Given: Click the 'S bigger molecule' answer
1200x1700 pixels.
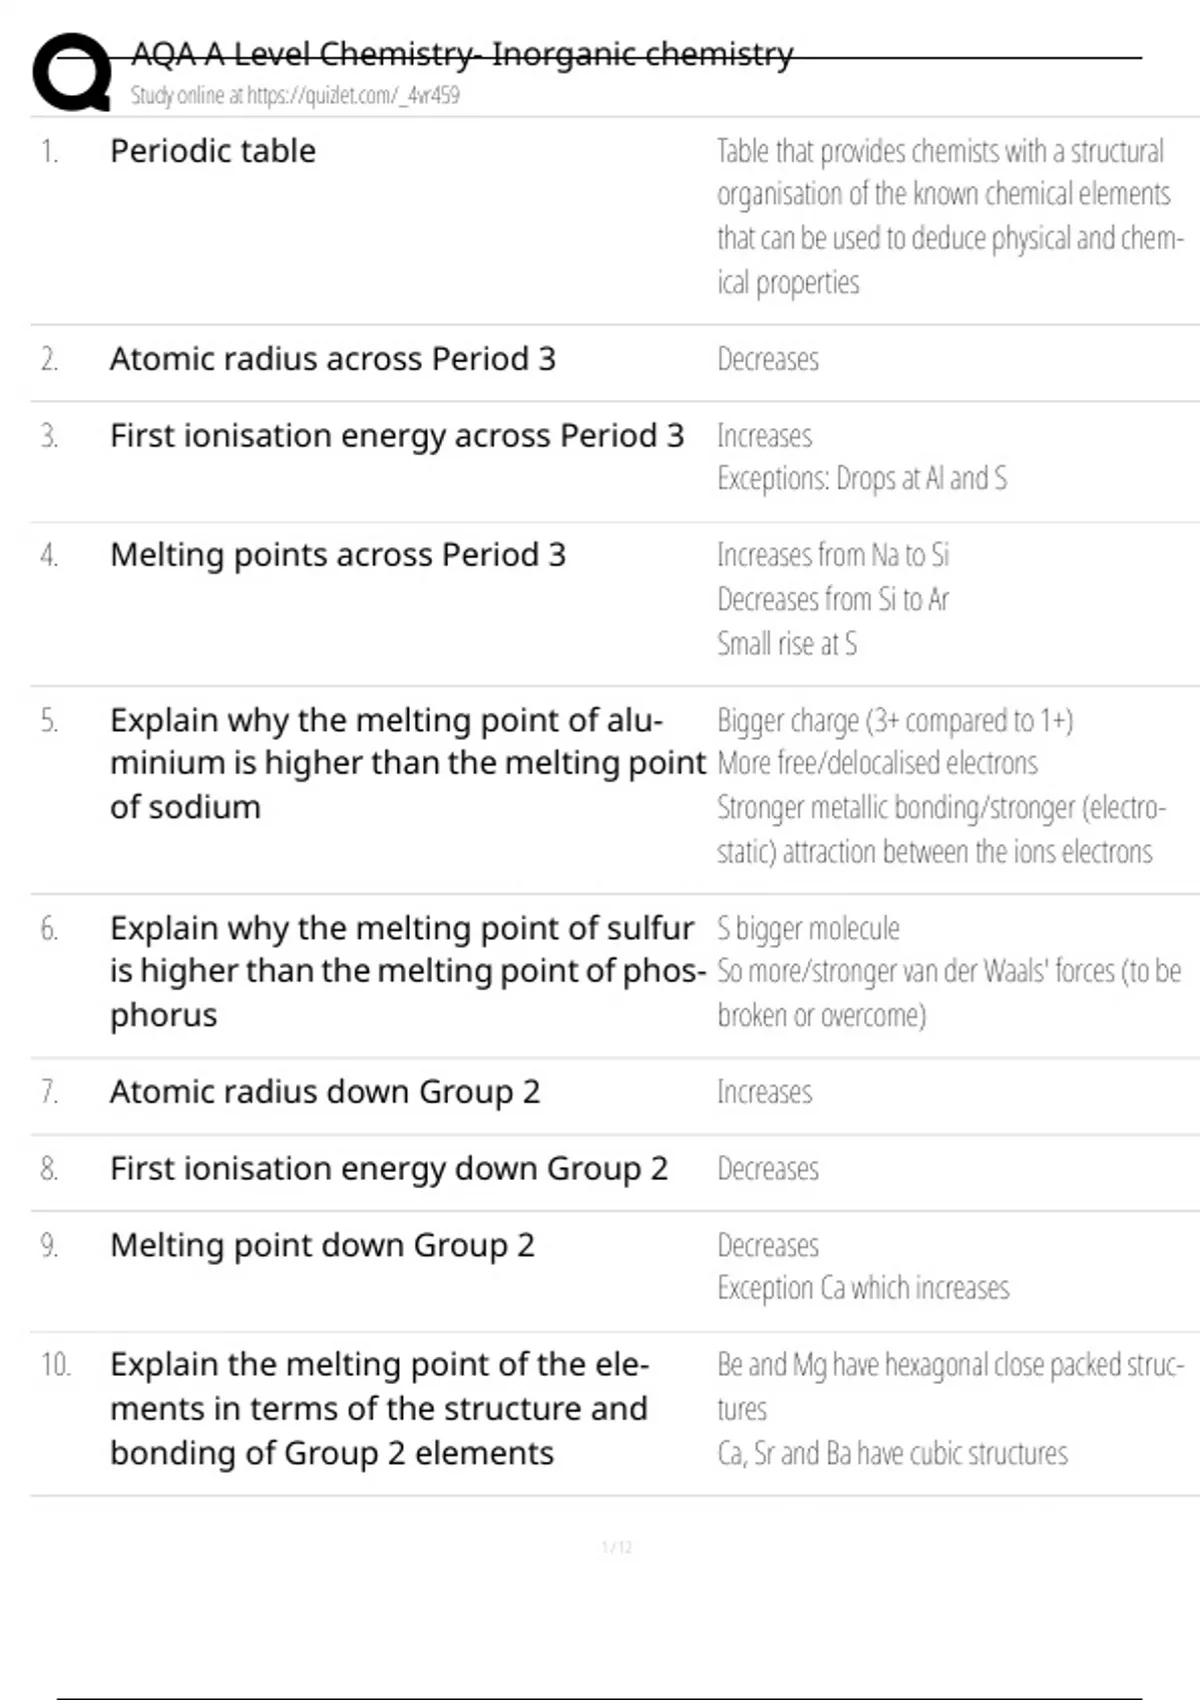Looking at the screenshot, I should coord(808,928).
